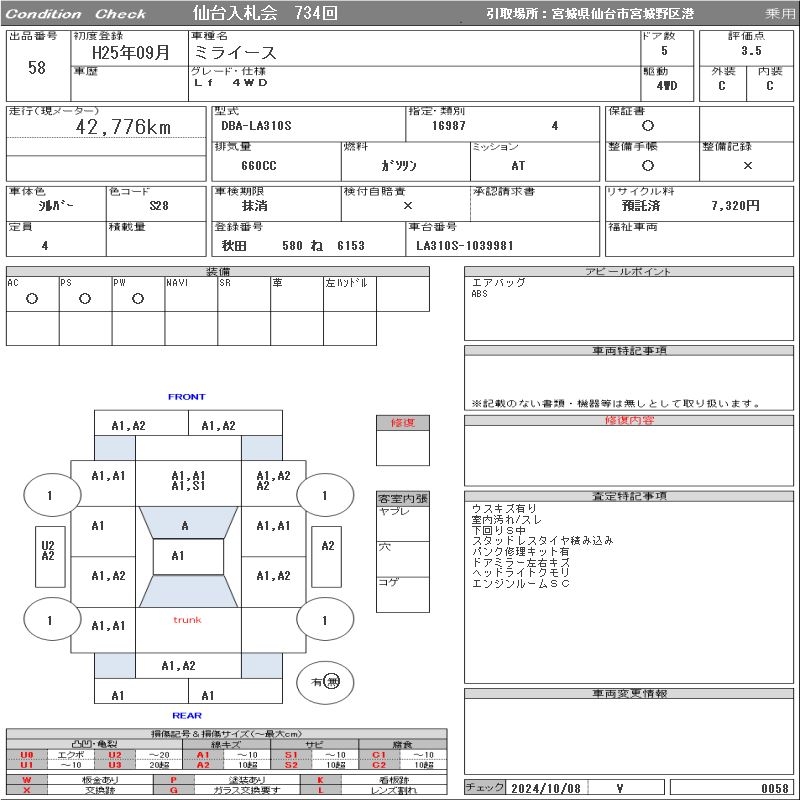This screenshot has height=800, width=800.
Task: Click the red 修復 label box
Action: tap(403, 423)
